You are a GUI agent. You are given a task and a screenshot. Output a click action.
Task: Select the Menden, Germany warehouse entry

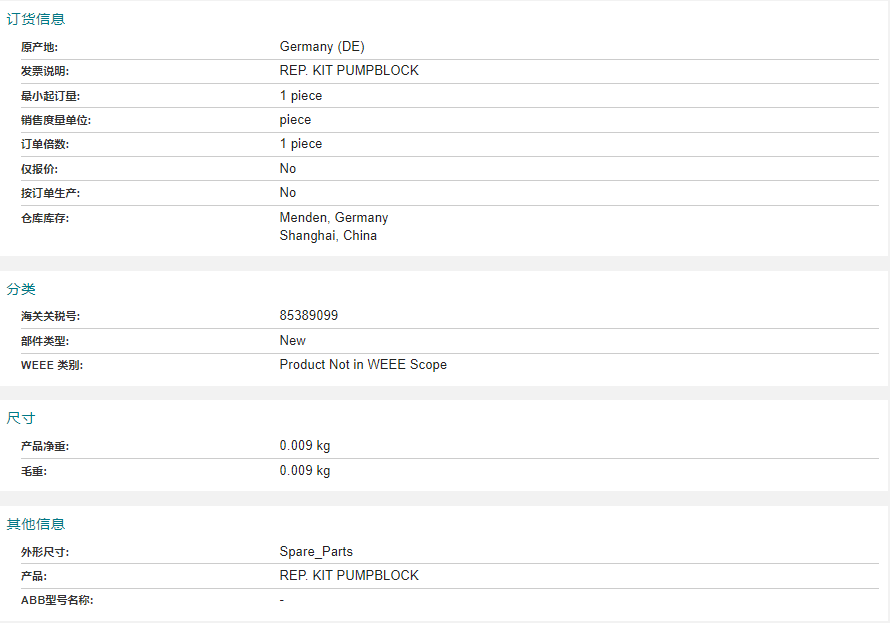tap(334, 217)
